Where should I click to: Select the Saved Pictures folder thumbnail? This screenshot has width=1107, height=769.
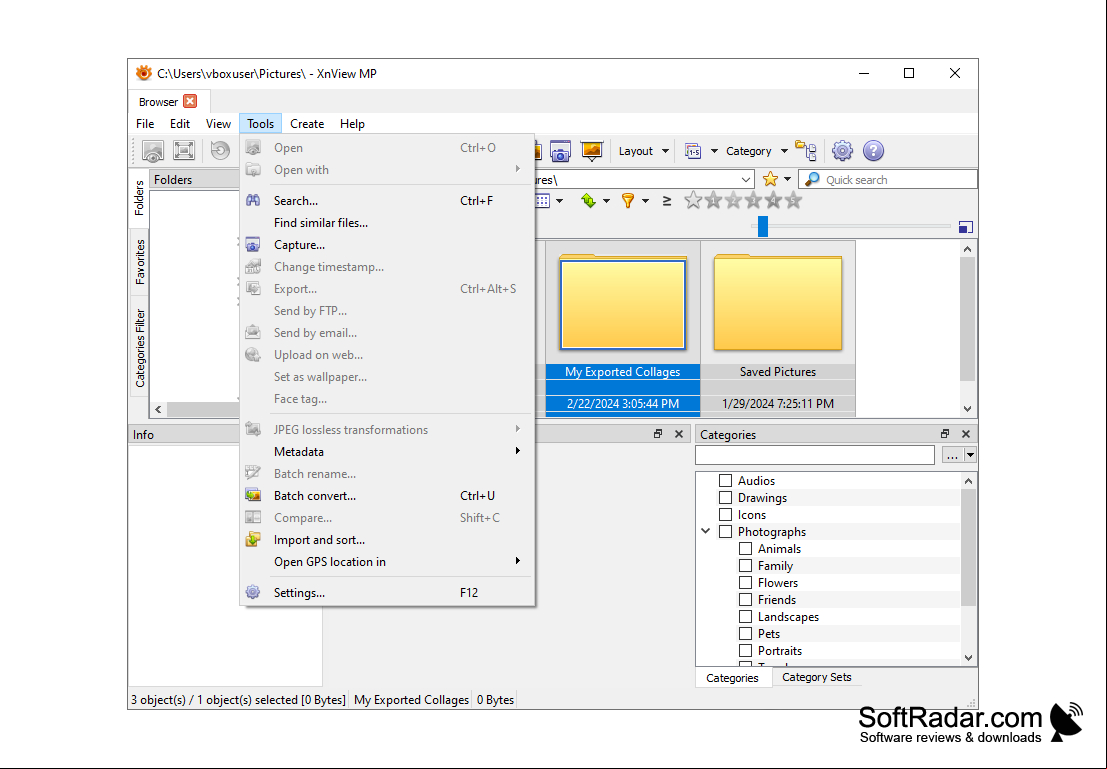(778, 328)
